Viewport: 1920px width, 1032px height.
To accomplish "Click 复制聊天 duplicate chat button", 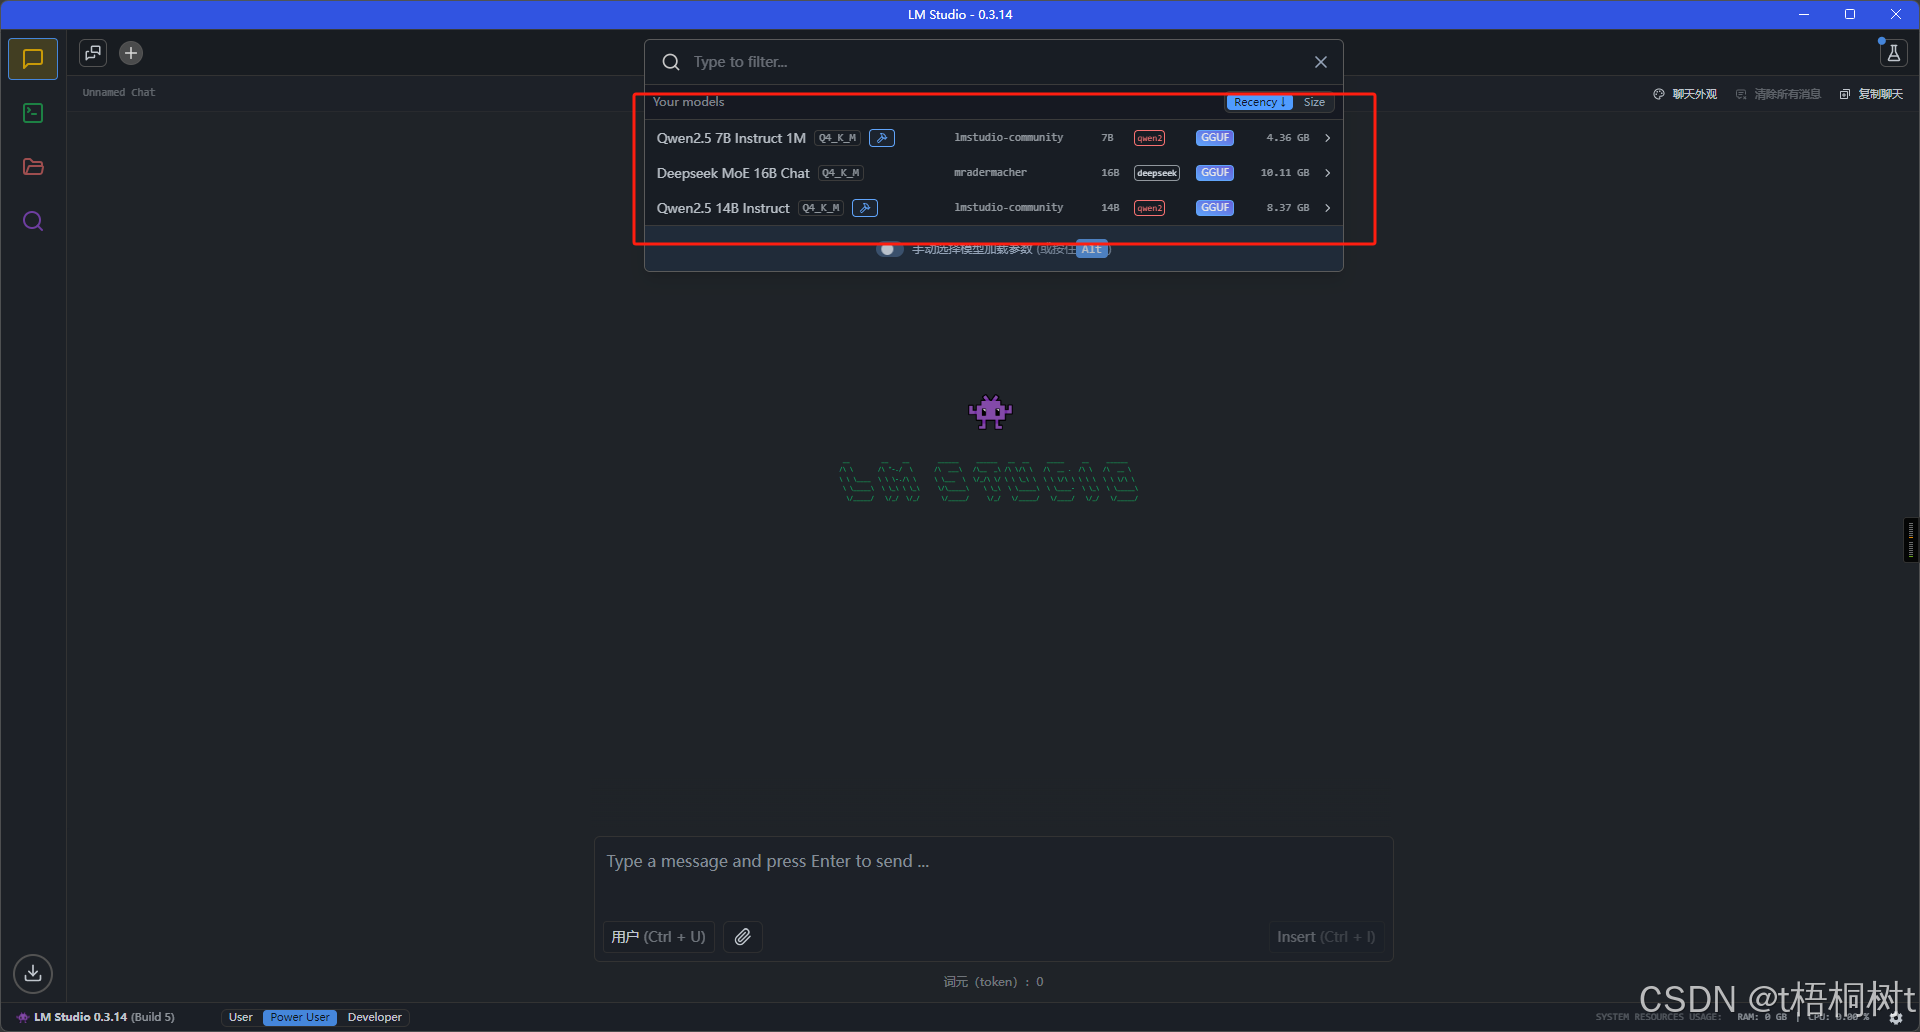I will pos(1871,94).
